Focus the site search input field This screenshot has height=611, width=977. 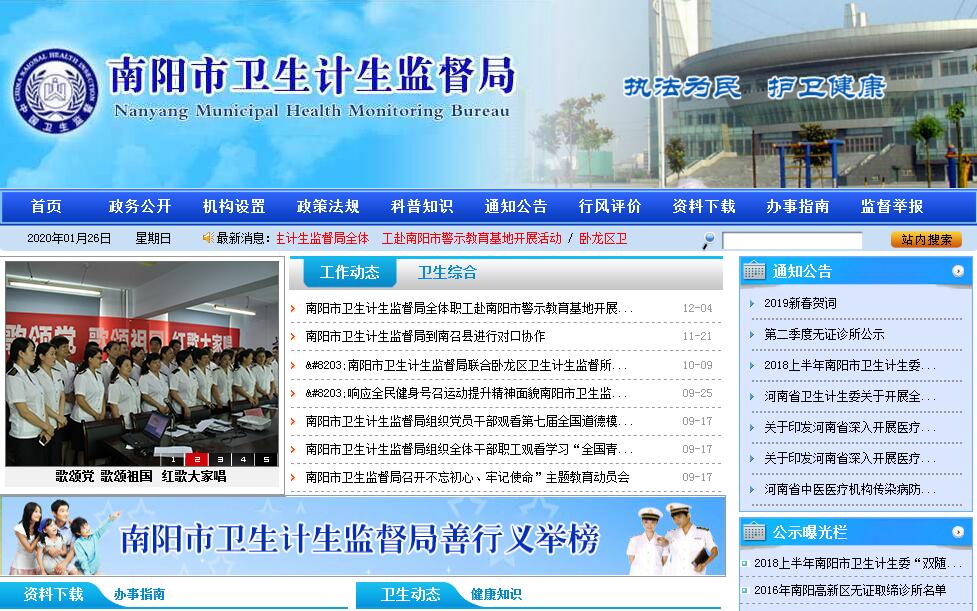[x=791, y=240]
